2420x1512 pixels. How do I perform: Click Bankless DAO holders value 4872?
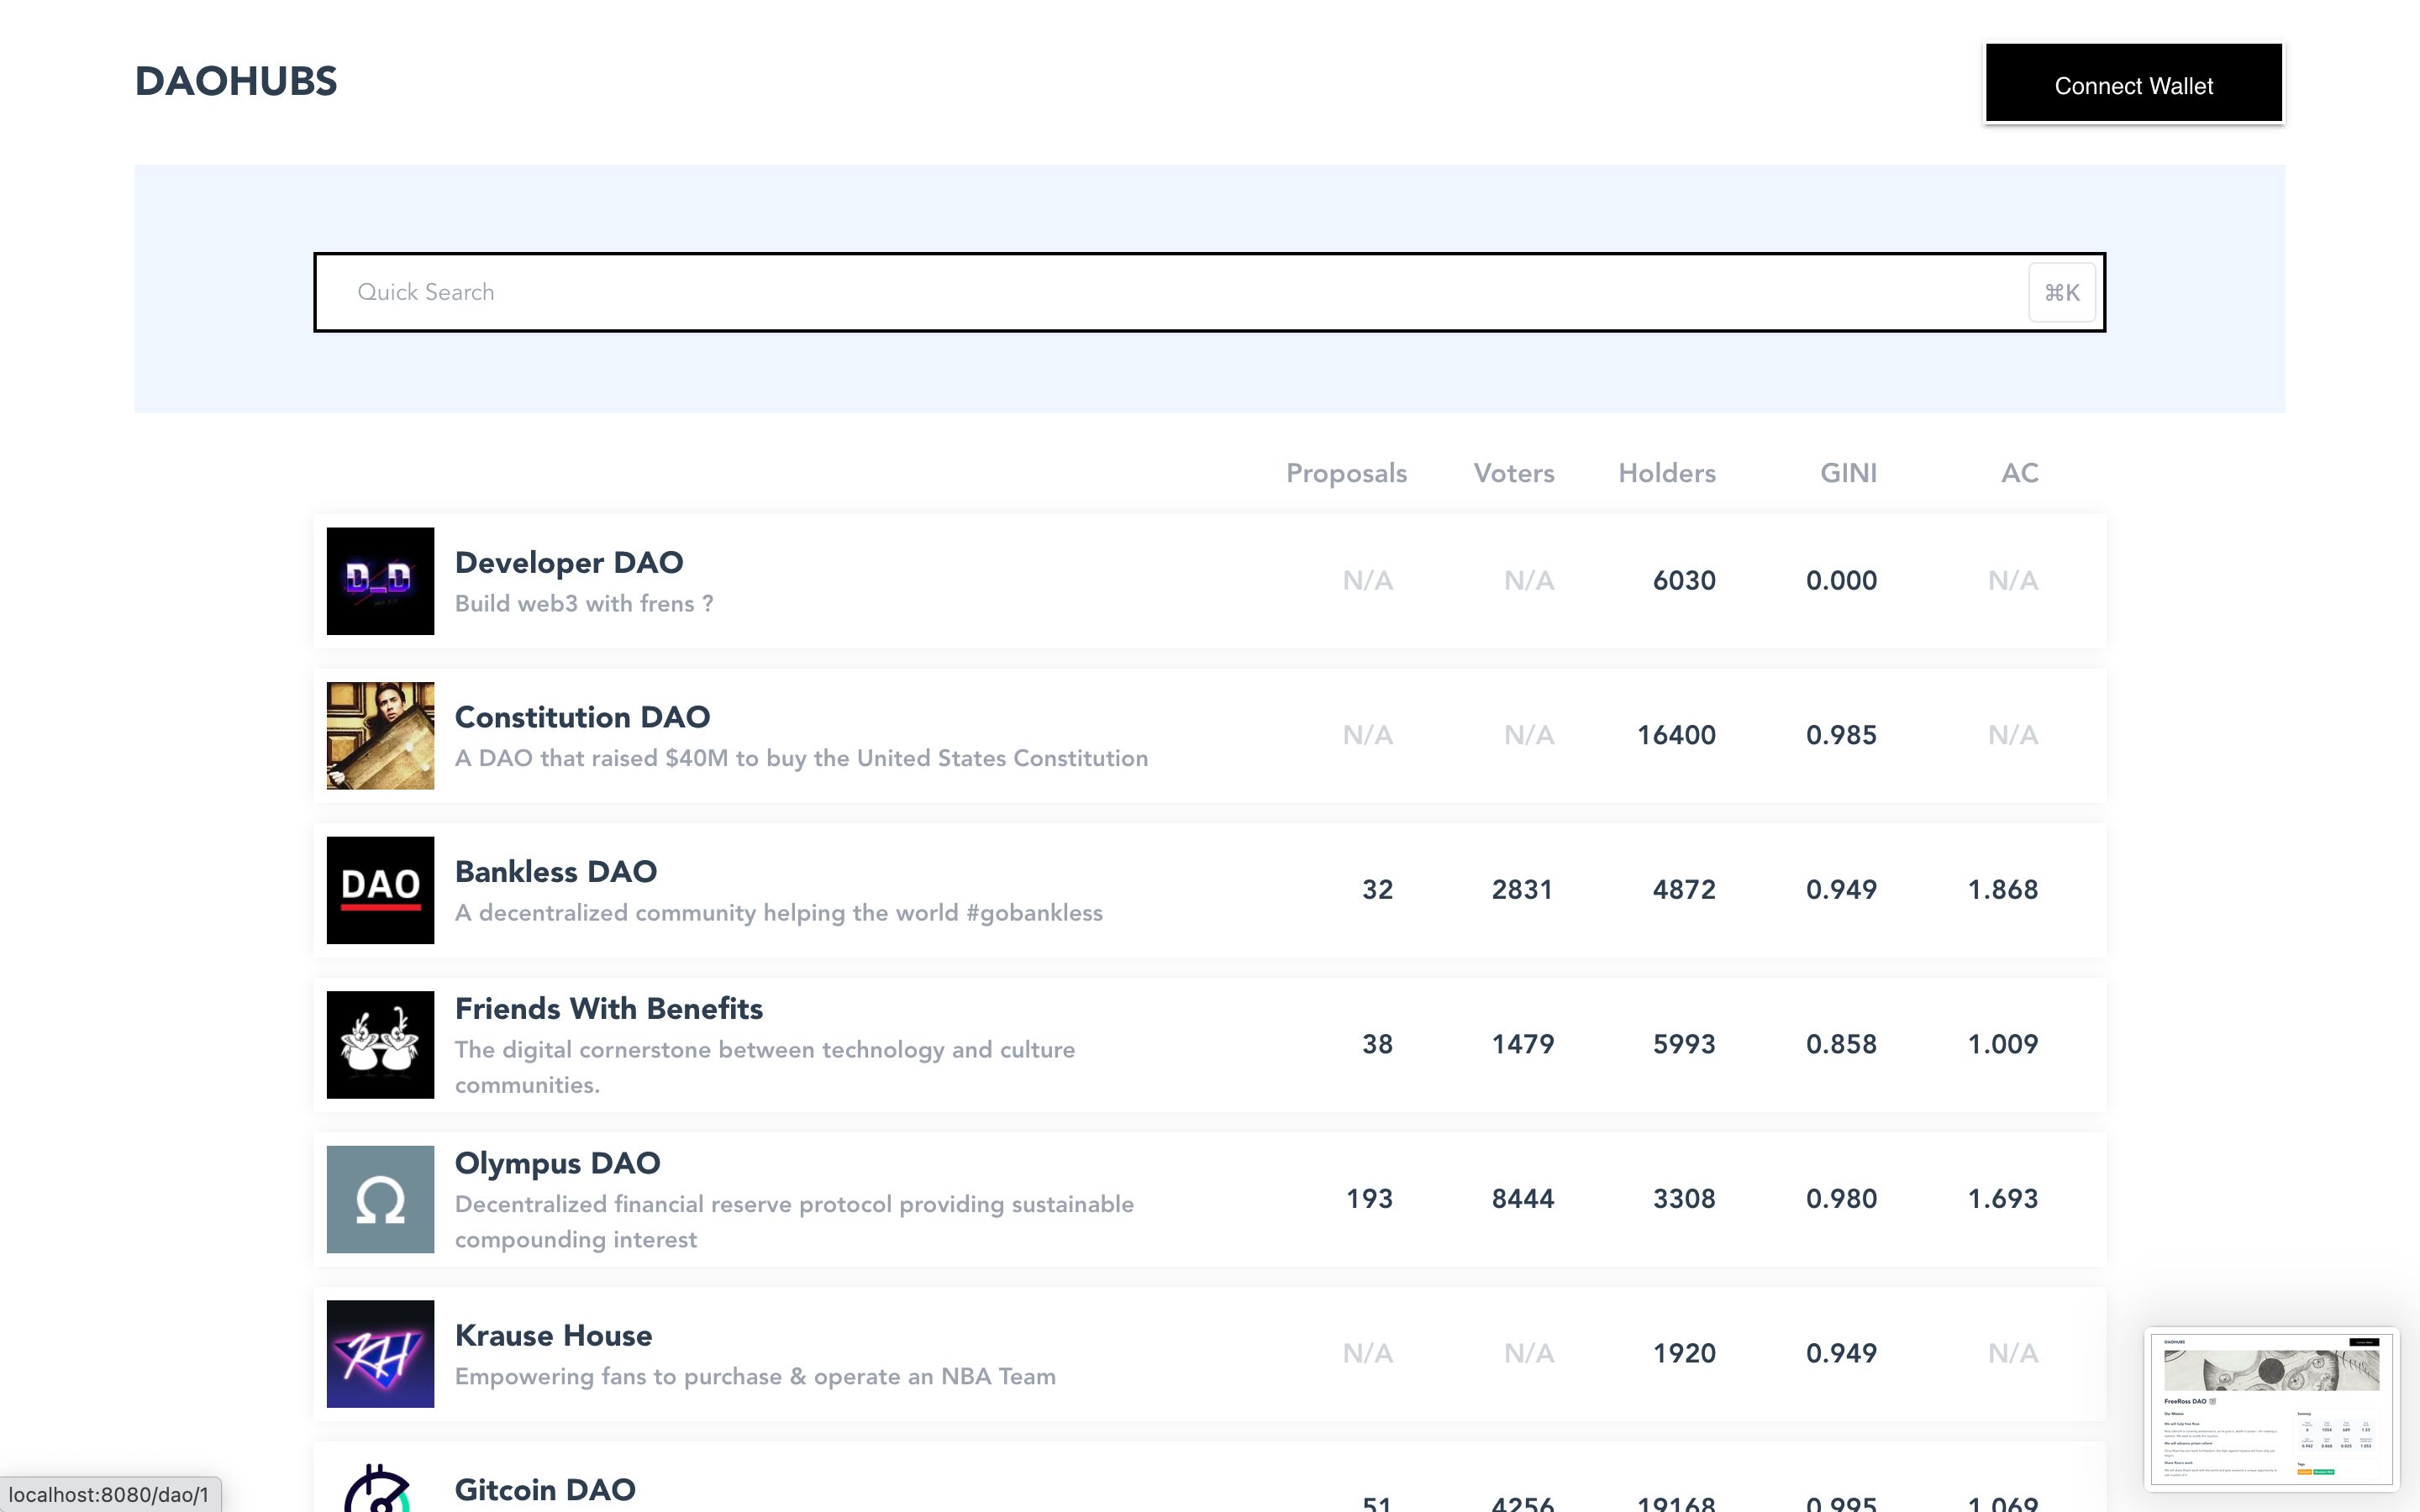click(x=1684, y=890)
